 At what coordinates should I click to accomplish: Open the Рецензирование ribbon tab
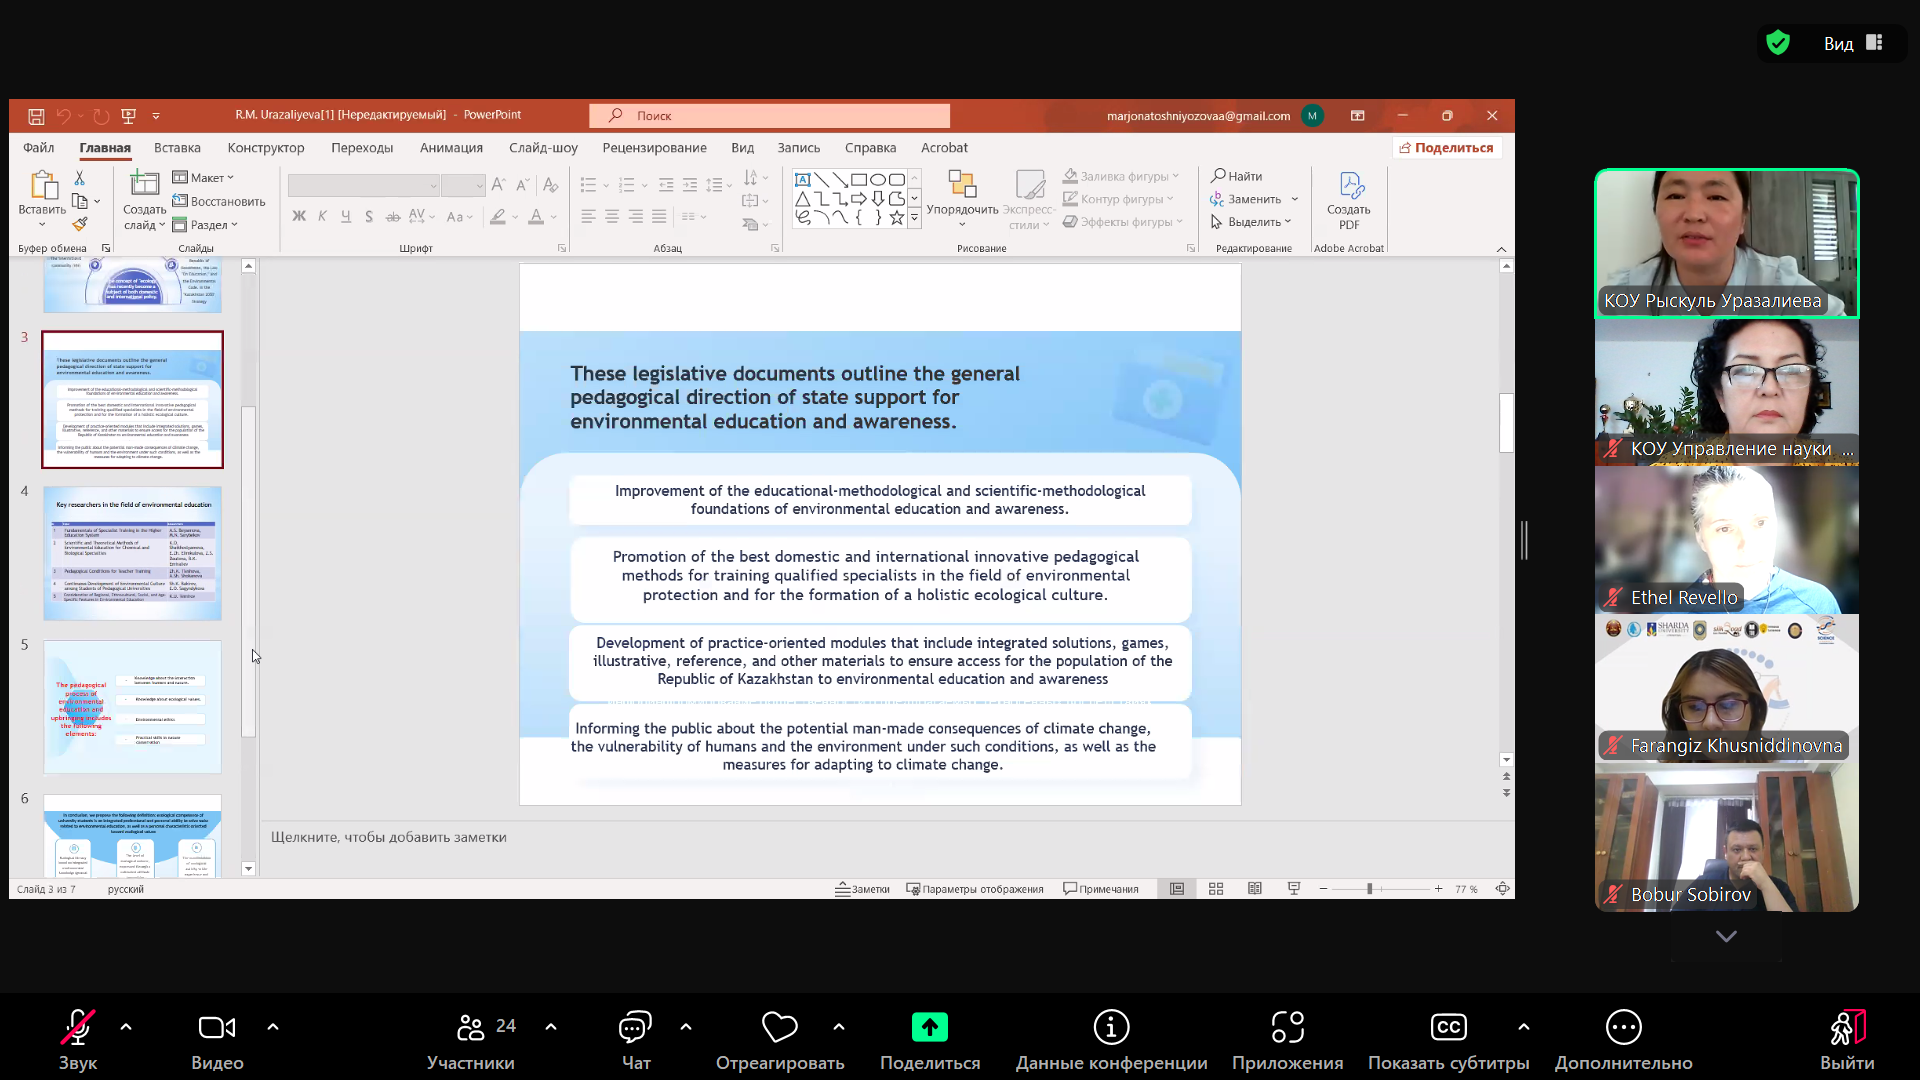654,148
